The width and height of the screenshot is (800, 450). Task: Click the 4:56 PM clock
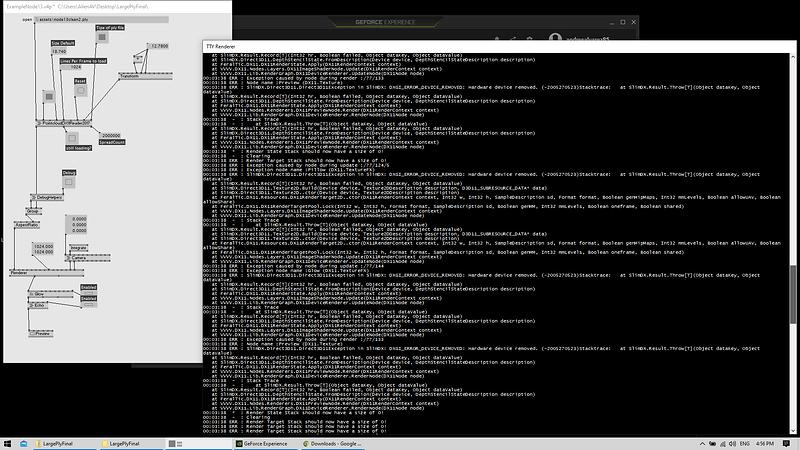tap(765, 444)
